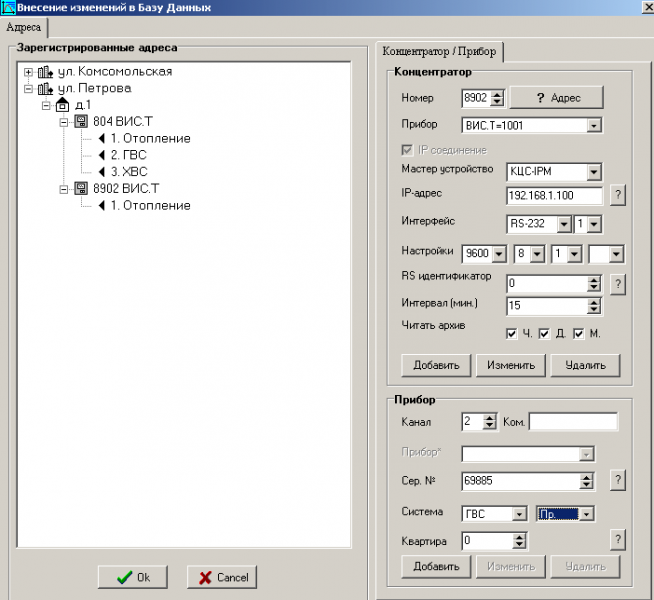Click Удалить in the Прибор group

coord(586,567)
